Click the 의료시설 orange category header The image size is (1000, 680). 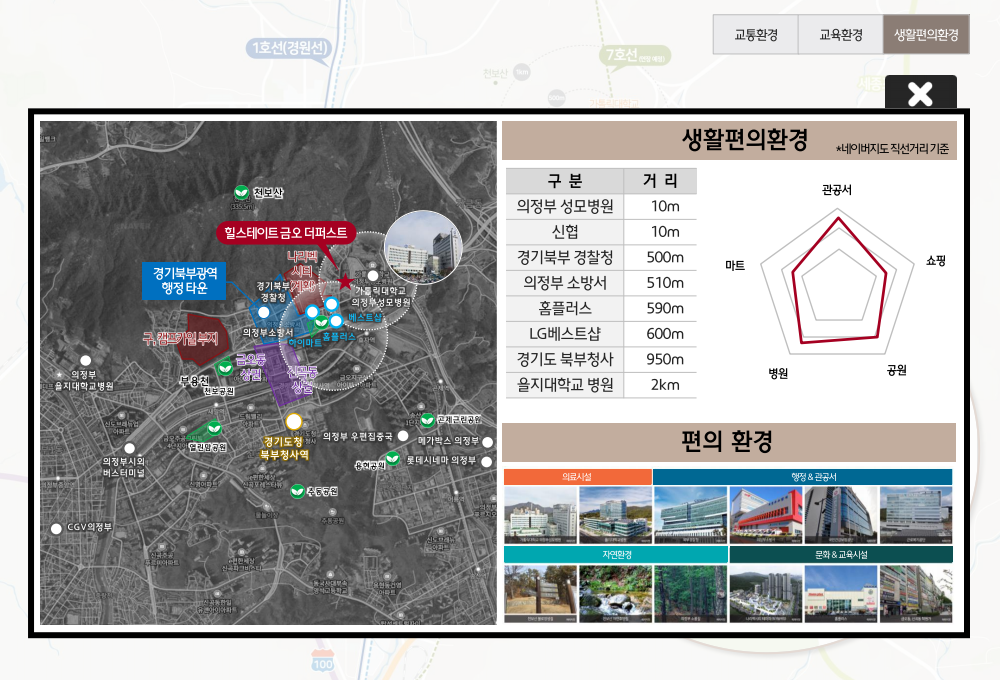[578, 477]
